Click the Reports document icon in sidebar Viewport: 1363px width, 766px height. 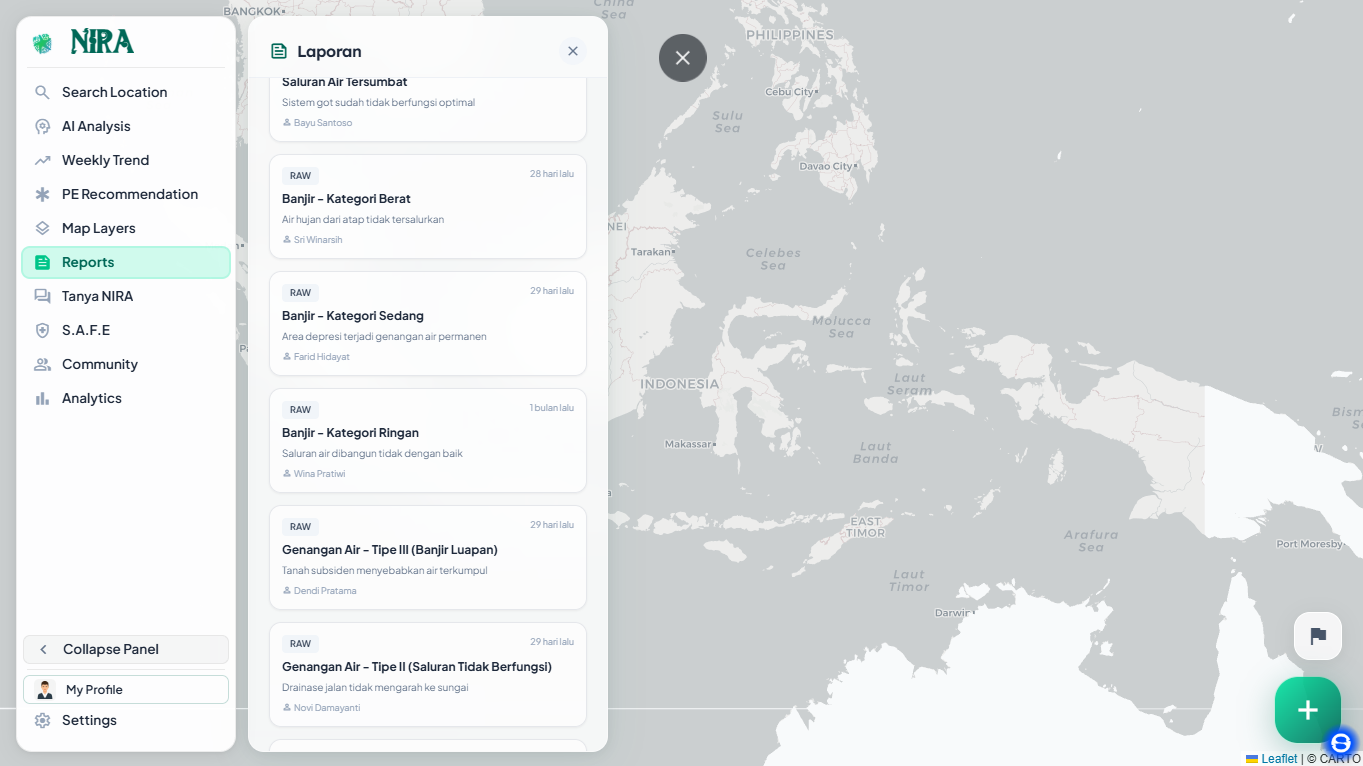pos(42,262)
